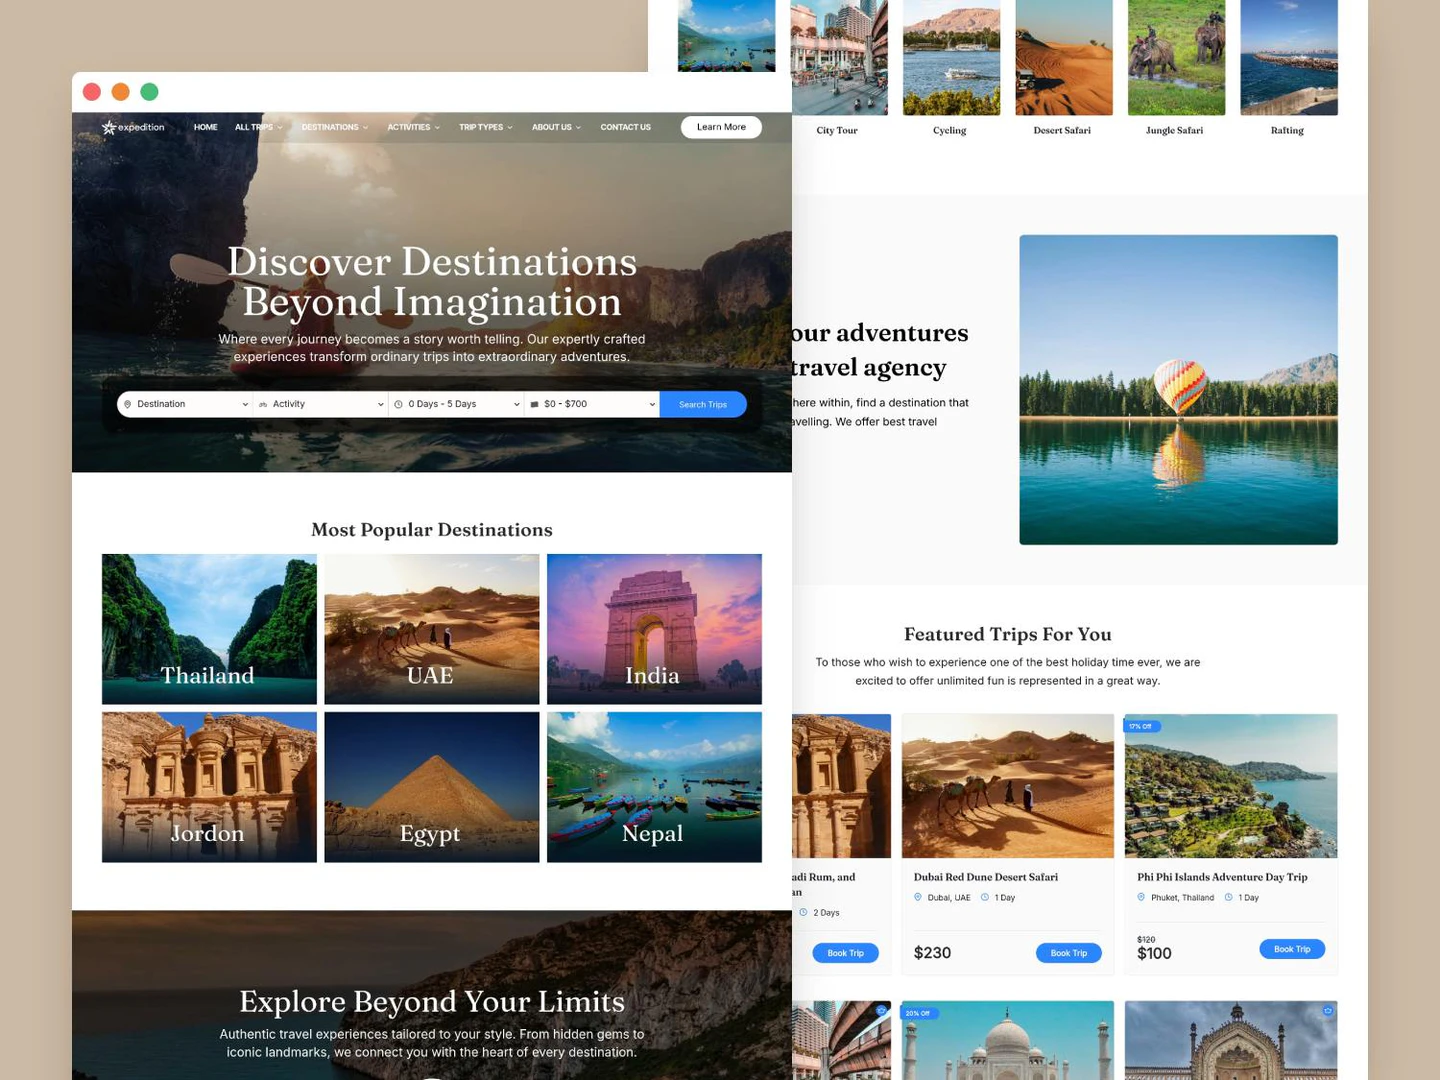Click the 17% Off badge on Phi Phi card

tap(1141, 726)
